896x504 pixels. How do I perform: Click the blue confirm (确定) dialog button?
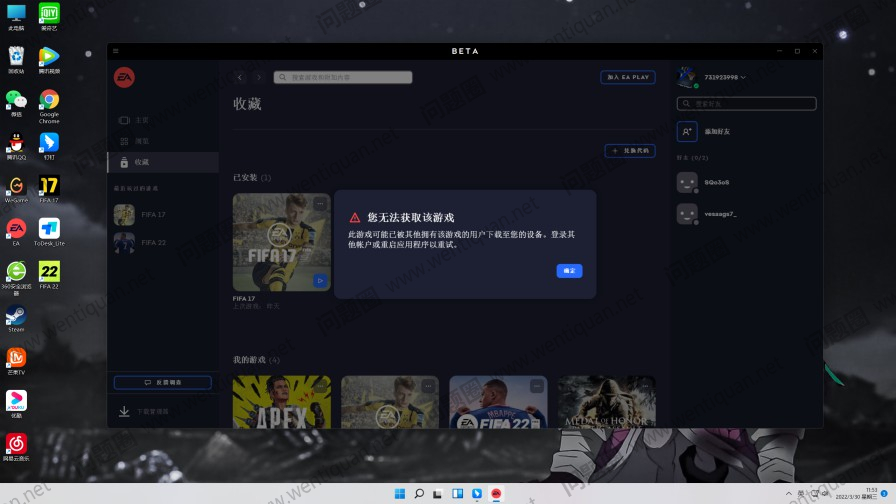569,271
